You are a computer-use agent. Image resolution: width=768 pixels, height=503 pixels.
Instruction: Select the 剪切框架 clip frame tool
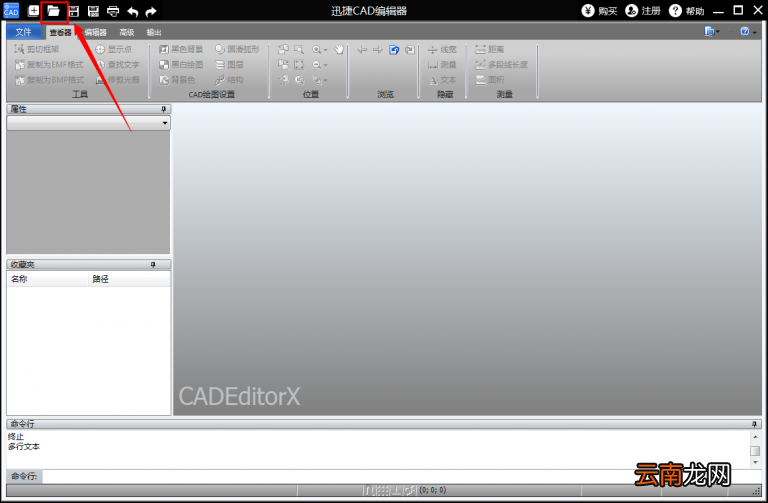click(37, 49)
